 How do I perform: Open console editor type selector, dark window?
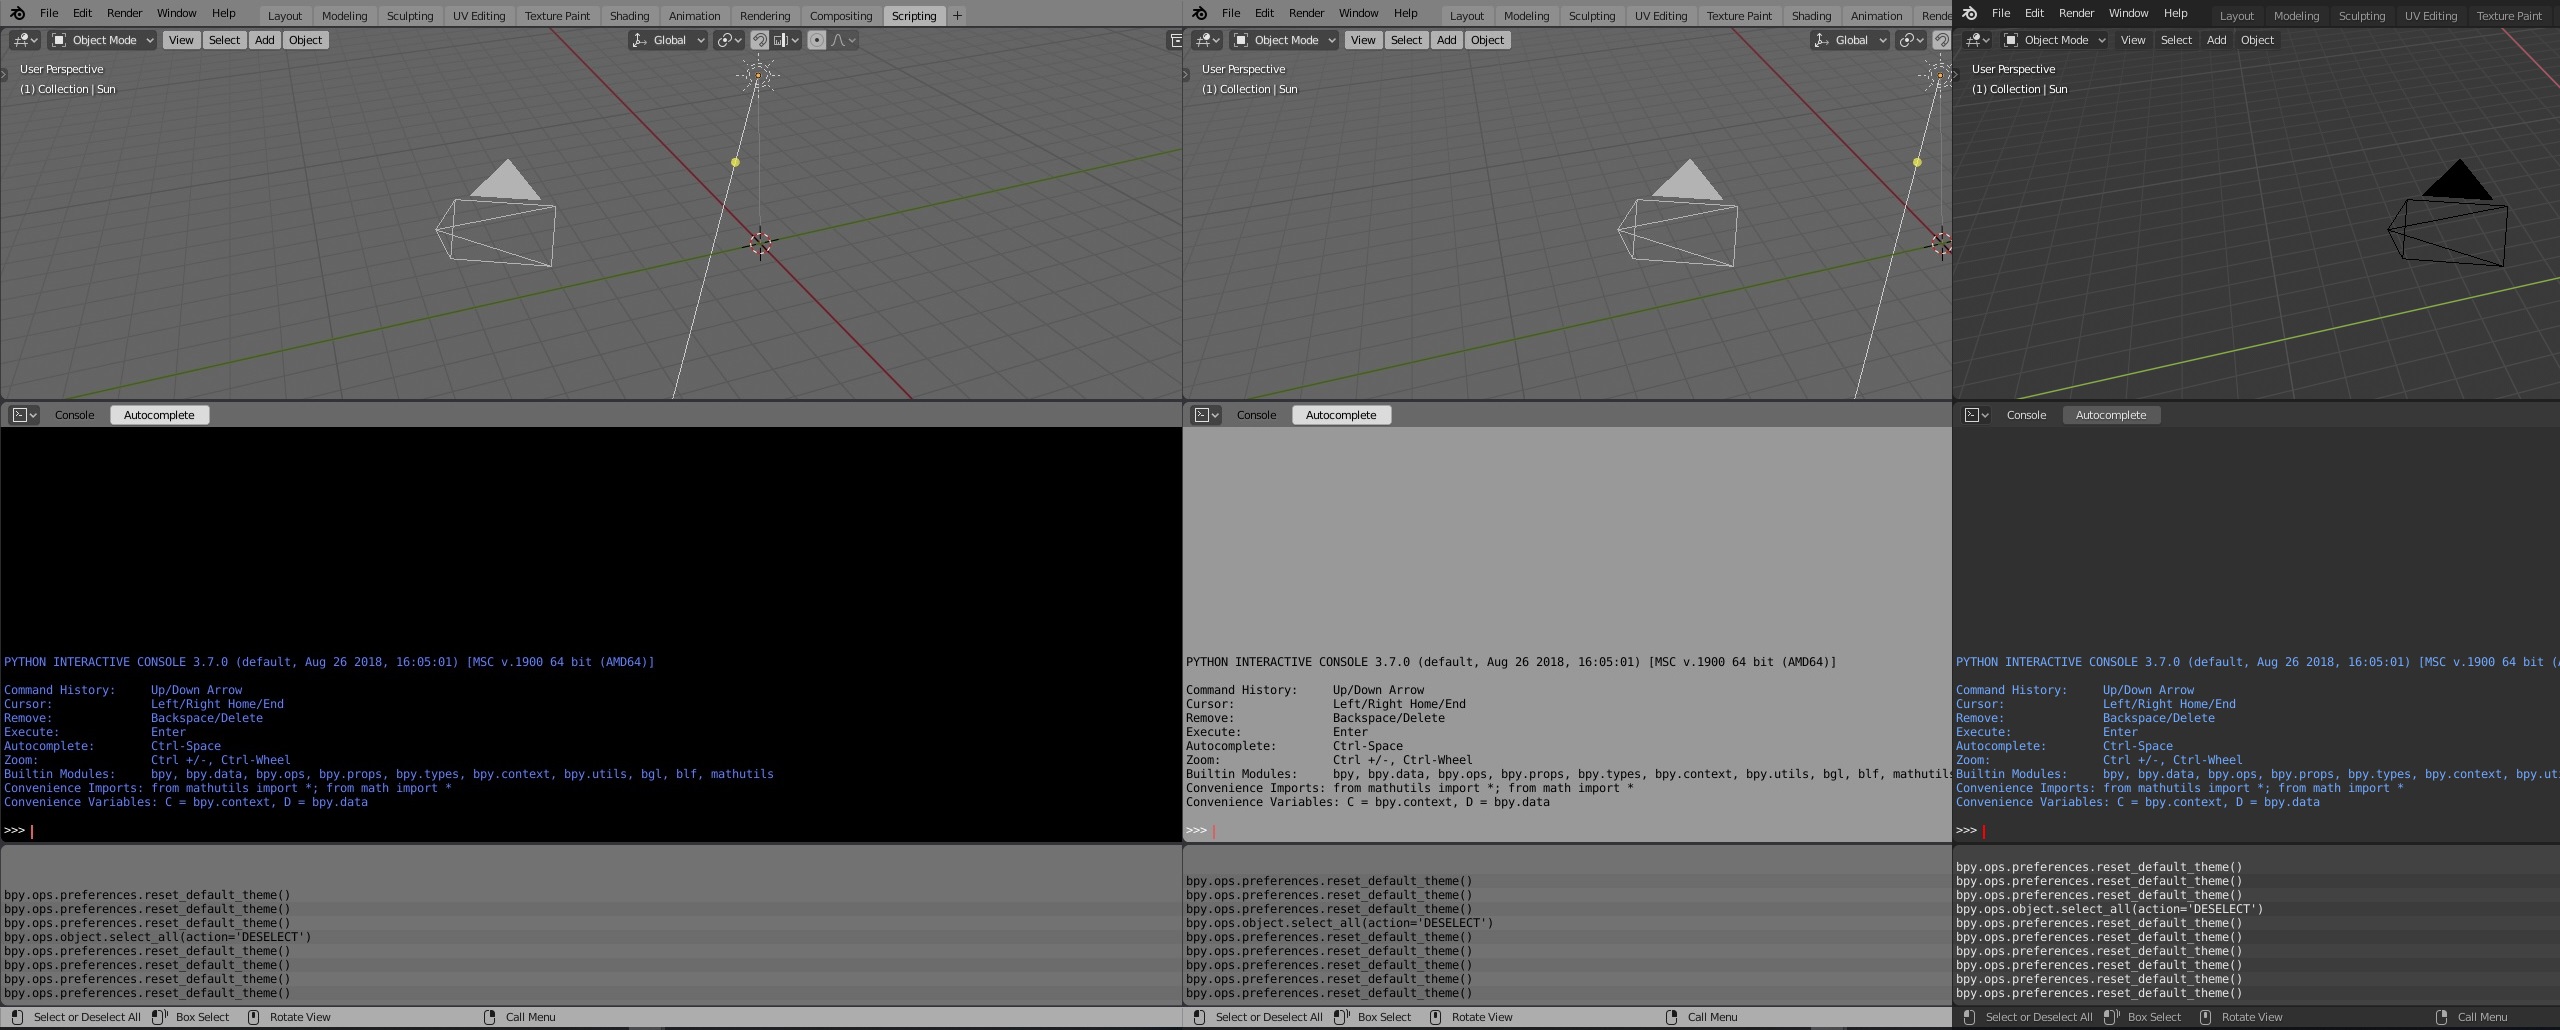(1977, 415)
